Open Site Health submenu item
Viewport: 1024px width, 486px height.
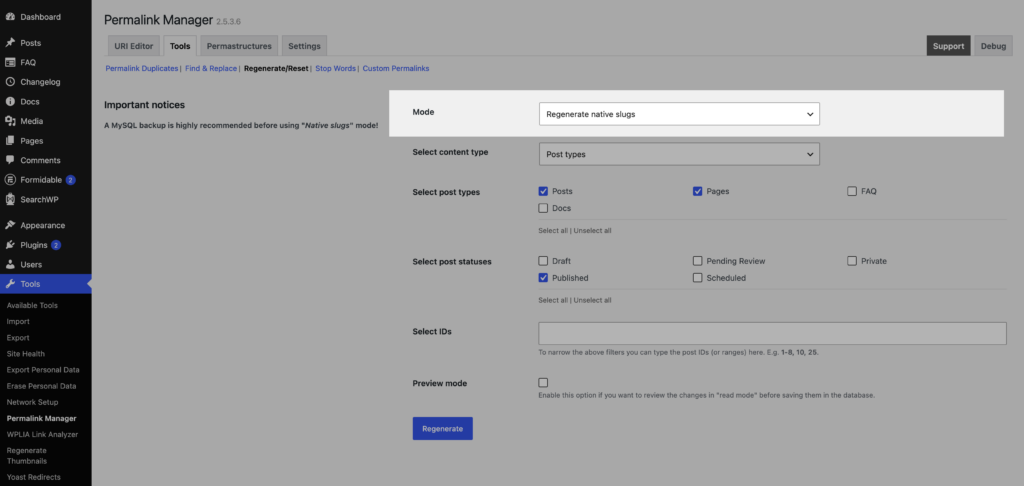click(25, 354)
